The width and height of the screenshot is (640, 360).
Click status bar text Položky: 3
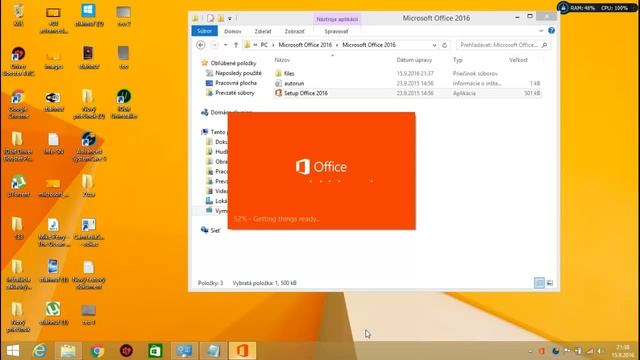coord(211,283)
